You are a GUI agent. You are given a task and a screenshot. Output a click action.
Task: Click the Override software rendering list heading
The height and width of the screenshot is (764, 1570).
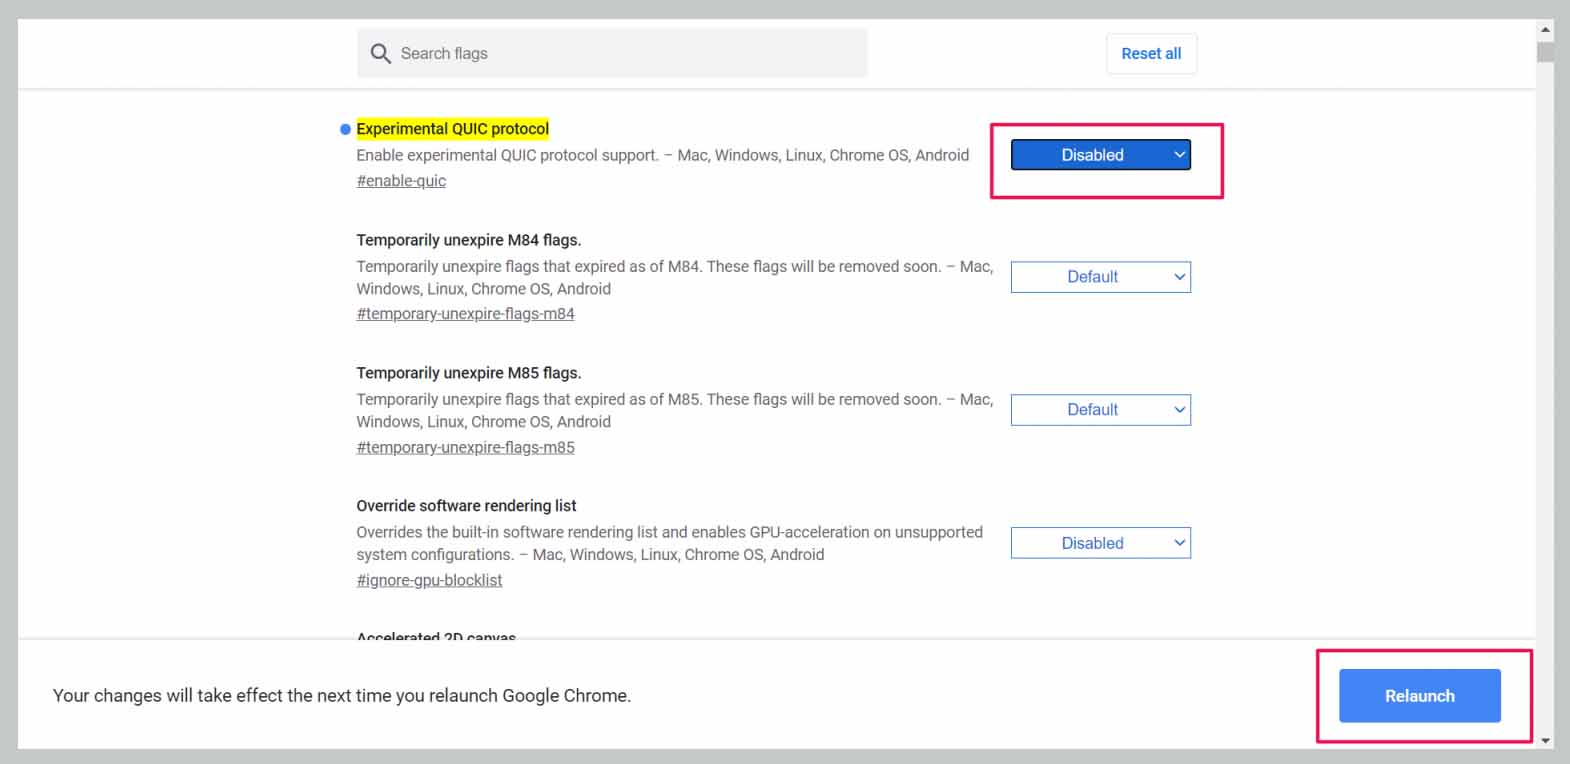[x=466, y=506]
